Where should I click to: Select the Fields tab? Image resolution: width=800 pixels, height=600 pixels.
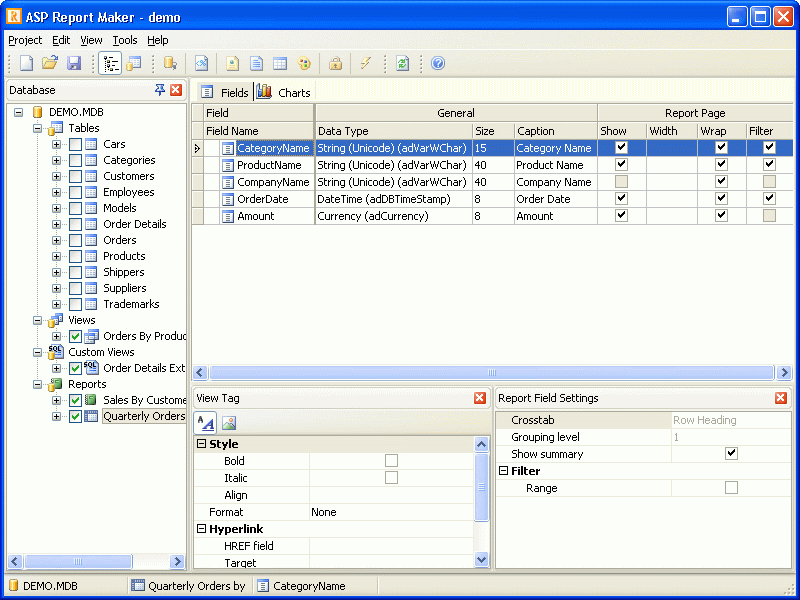pos(225,92)
